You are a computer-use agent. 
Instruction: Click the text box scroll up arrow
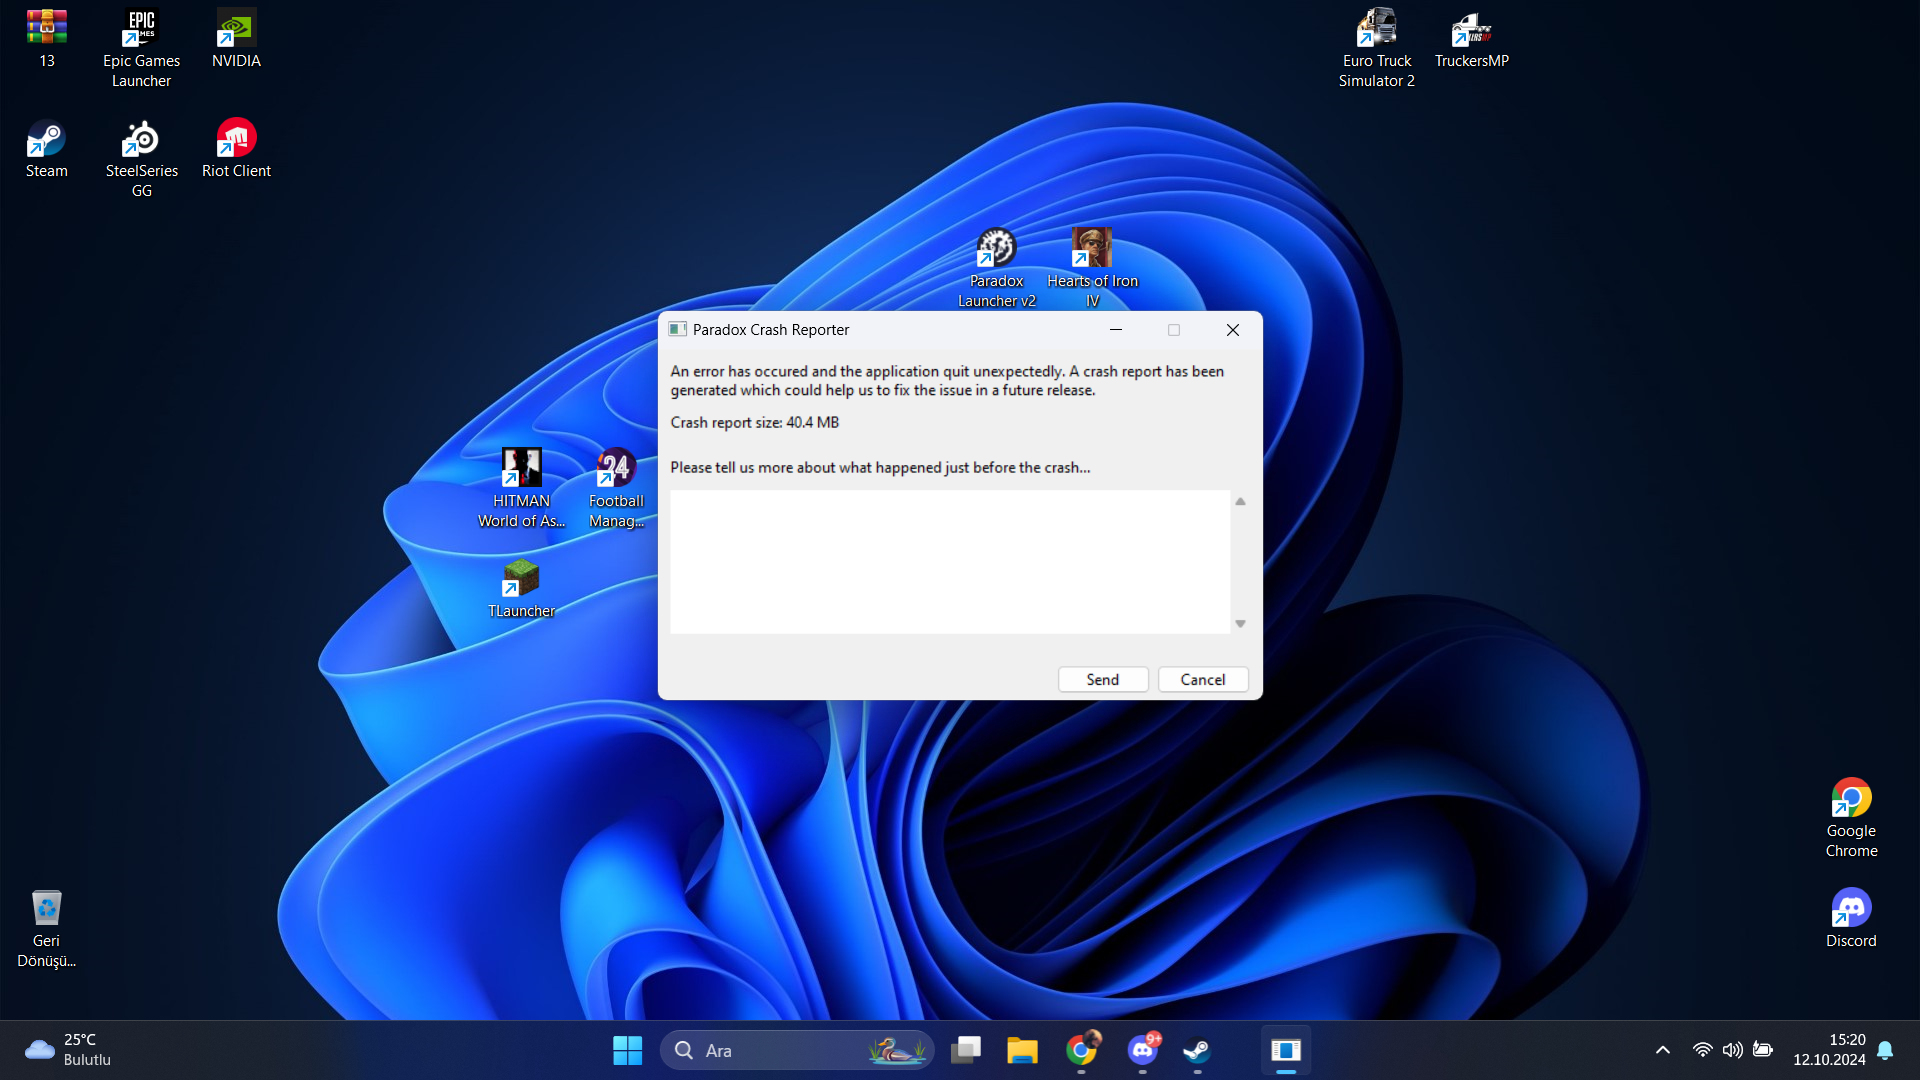[1240, 502]
